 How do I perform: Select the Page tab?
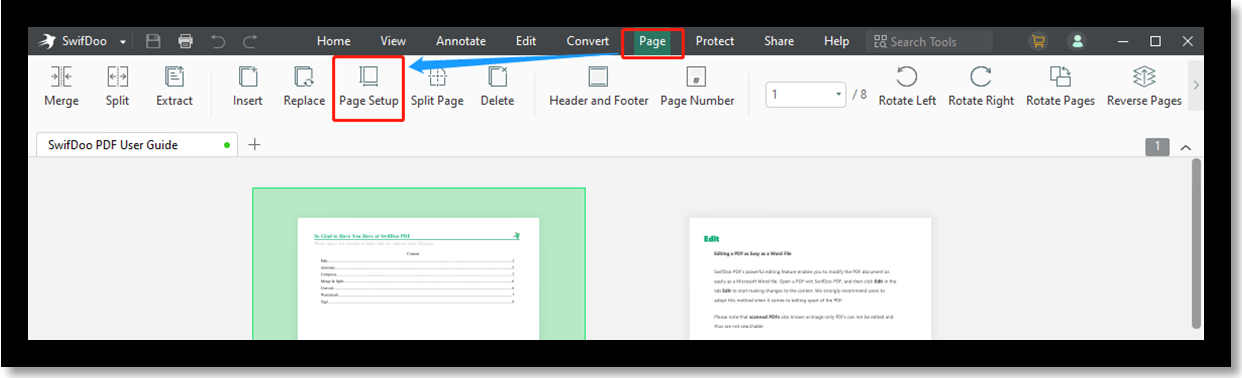[x=652, y=41]
